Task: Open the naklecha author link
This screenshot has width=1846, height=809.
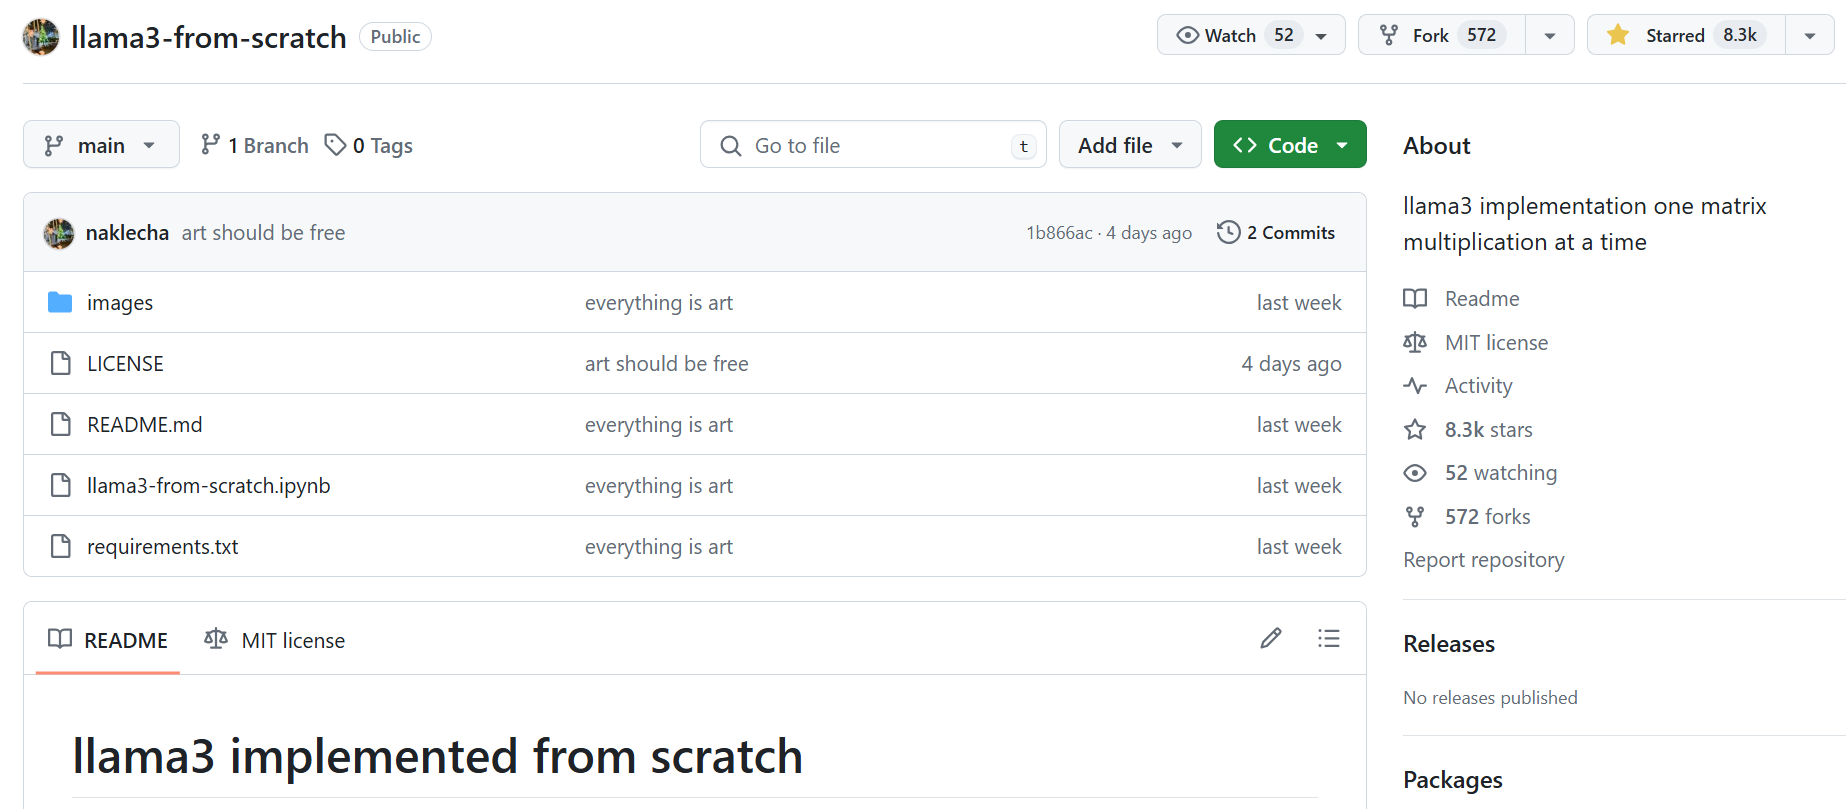Action: [x=127, y=233]
